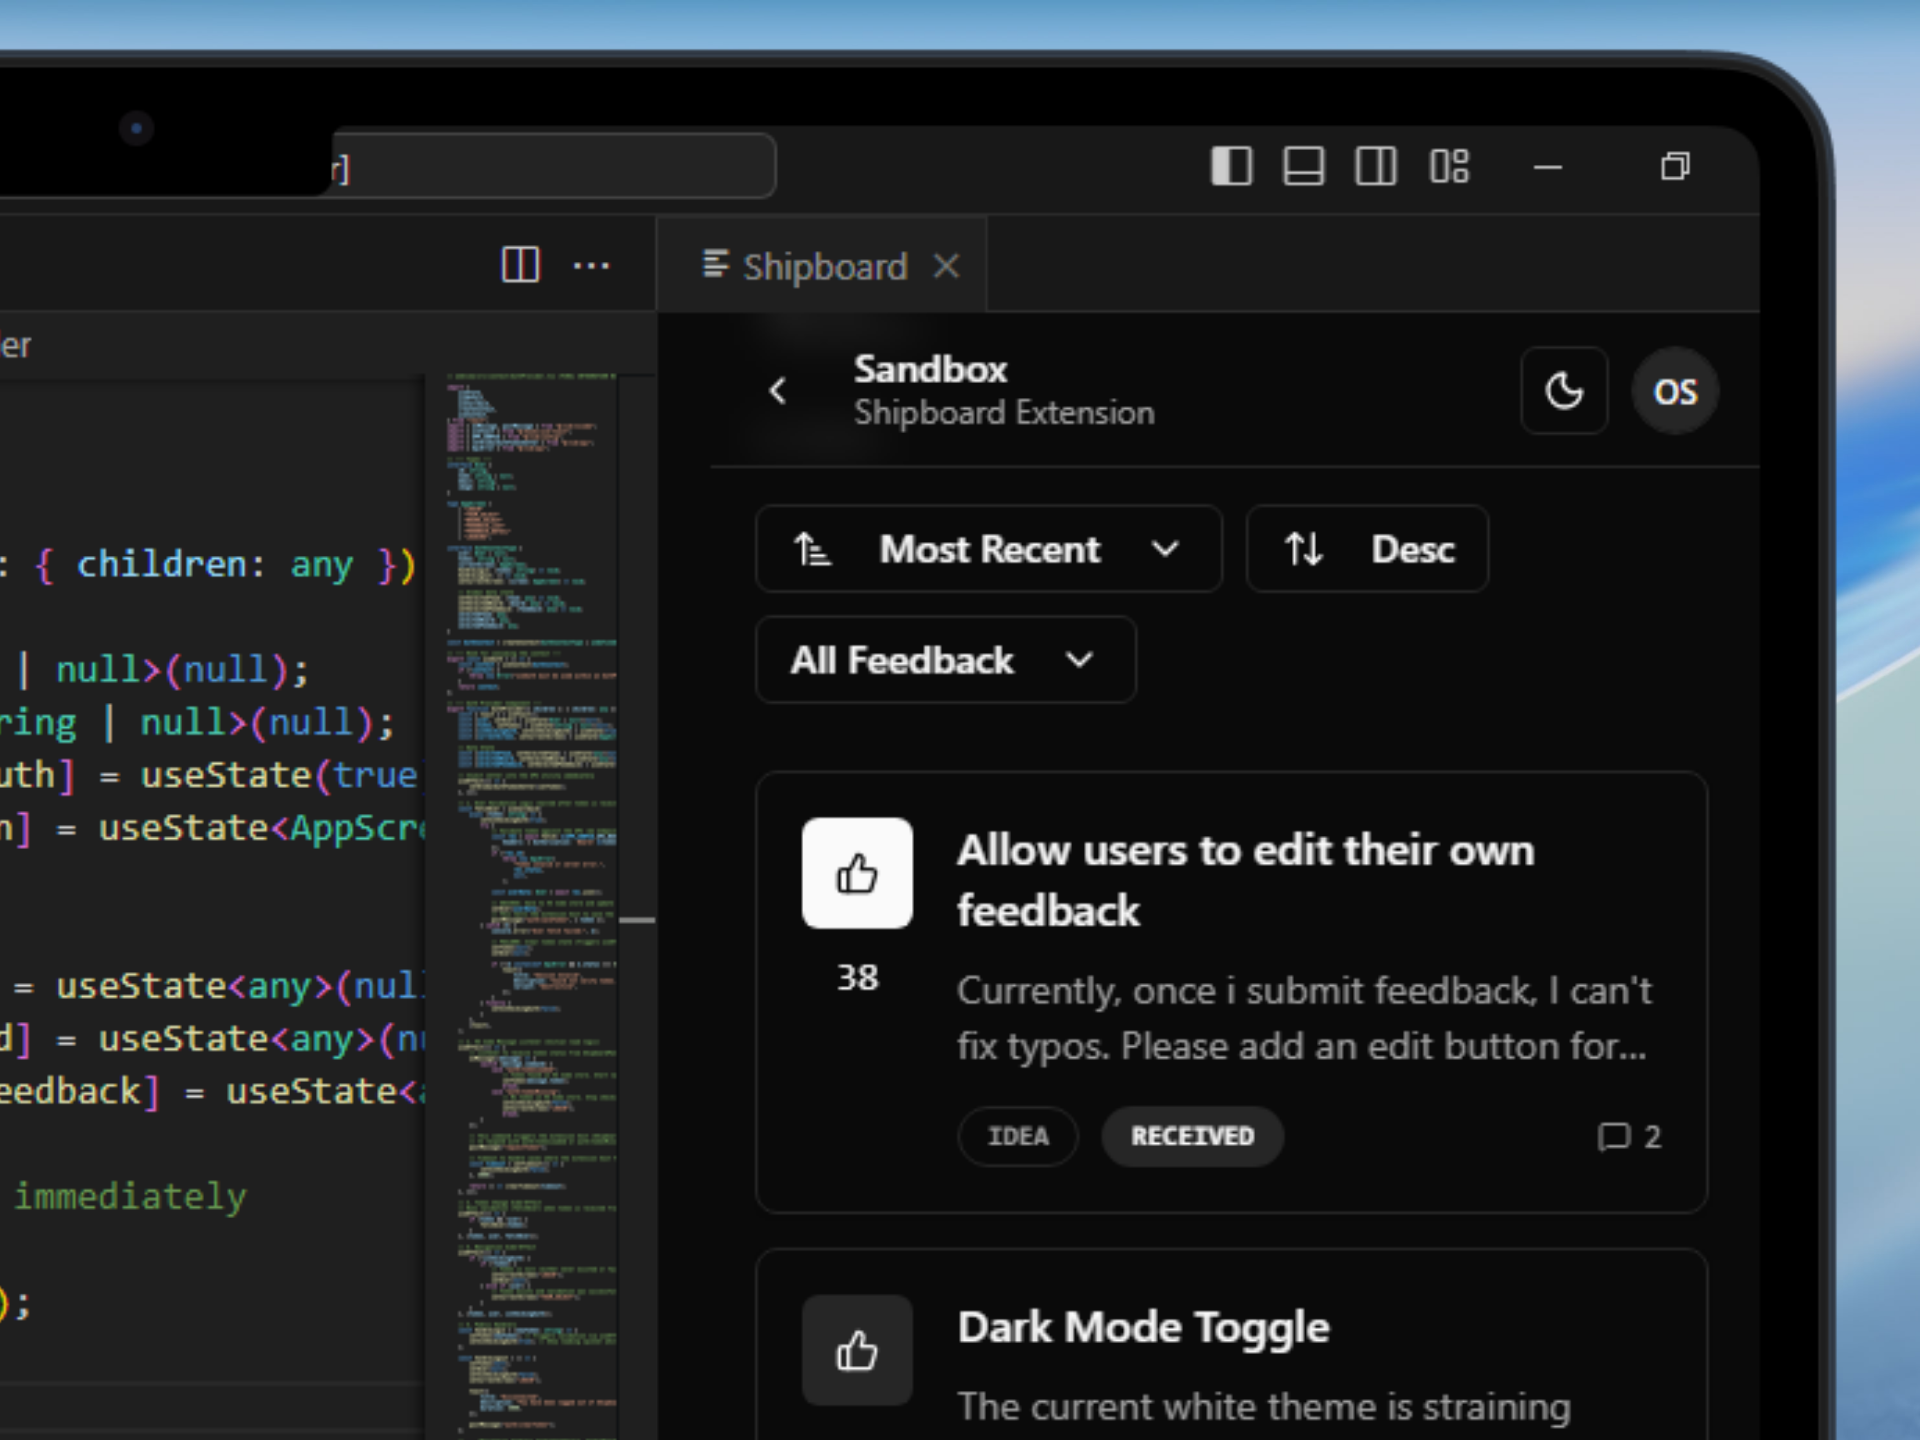Toggle Desc sort order button
1920x1440 pixels.
click(x=1367, y=549)
